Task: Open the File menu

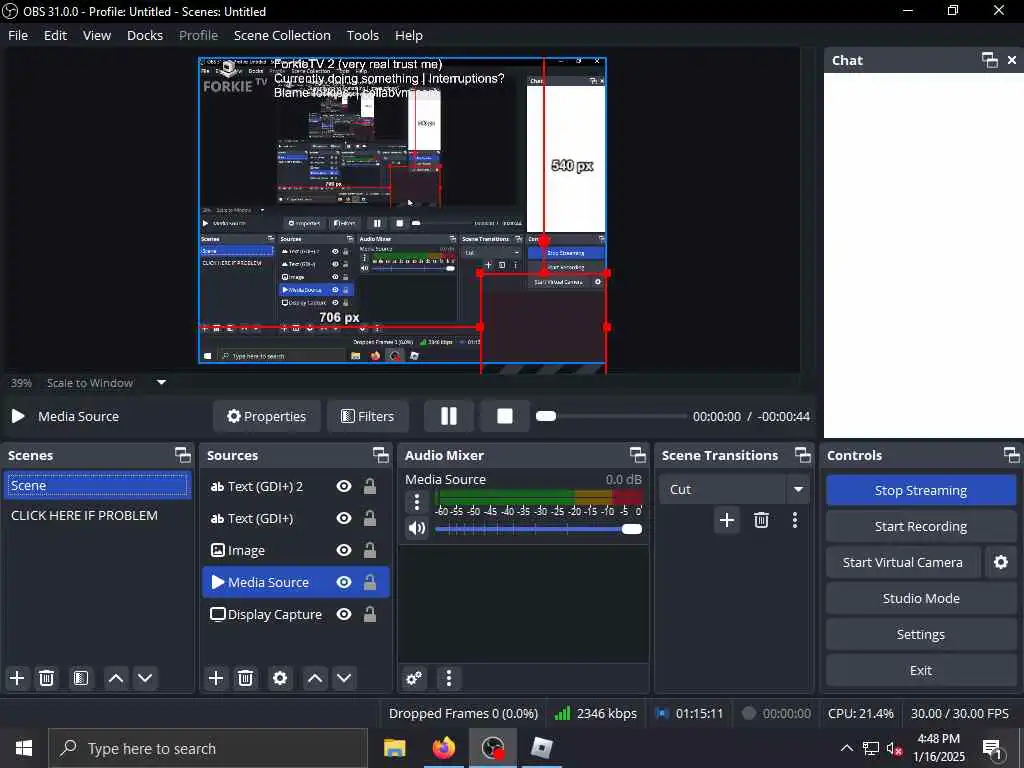Action: 18,35
